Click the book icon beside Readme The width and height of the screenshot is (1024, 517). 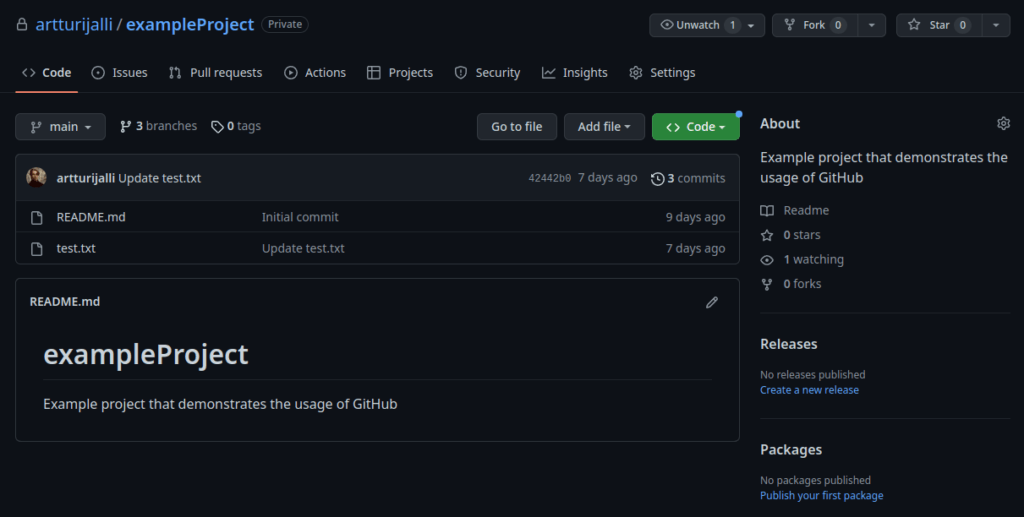point(767,211)
